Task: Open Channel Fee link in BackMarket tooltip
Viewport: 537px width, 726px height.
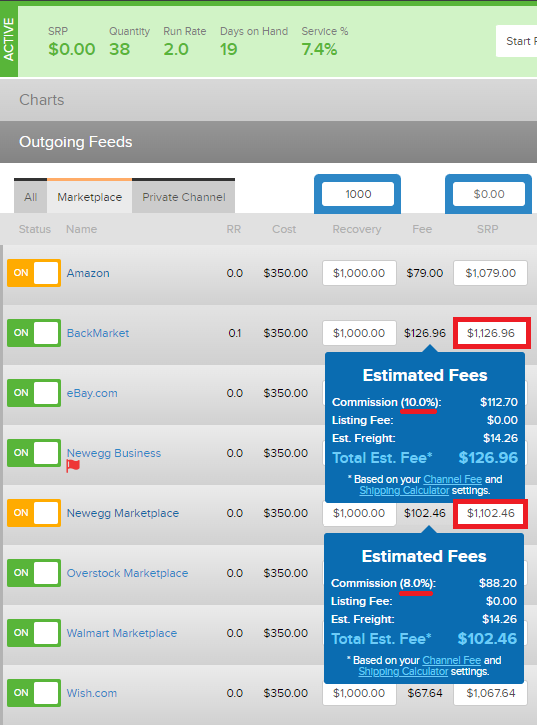Action: 452,479
